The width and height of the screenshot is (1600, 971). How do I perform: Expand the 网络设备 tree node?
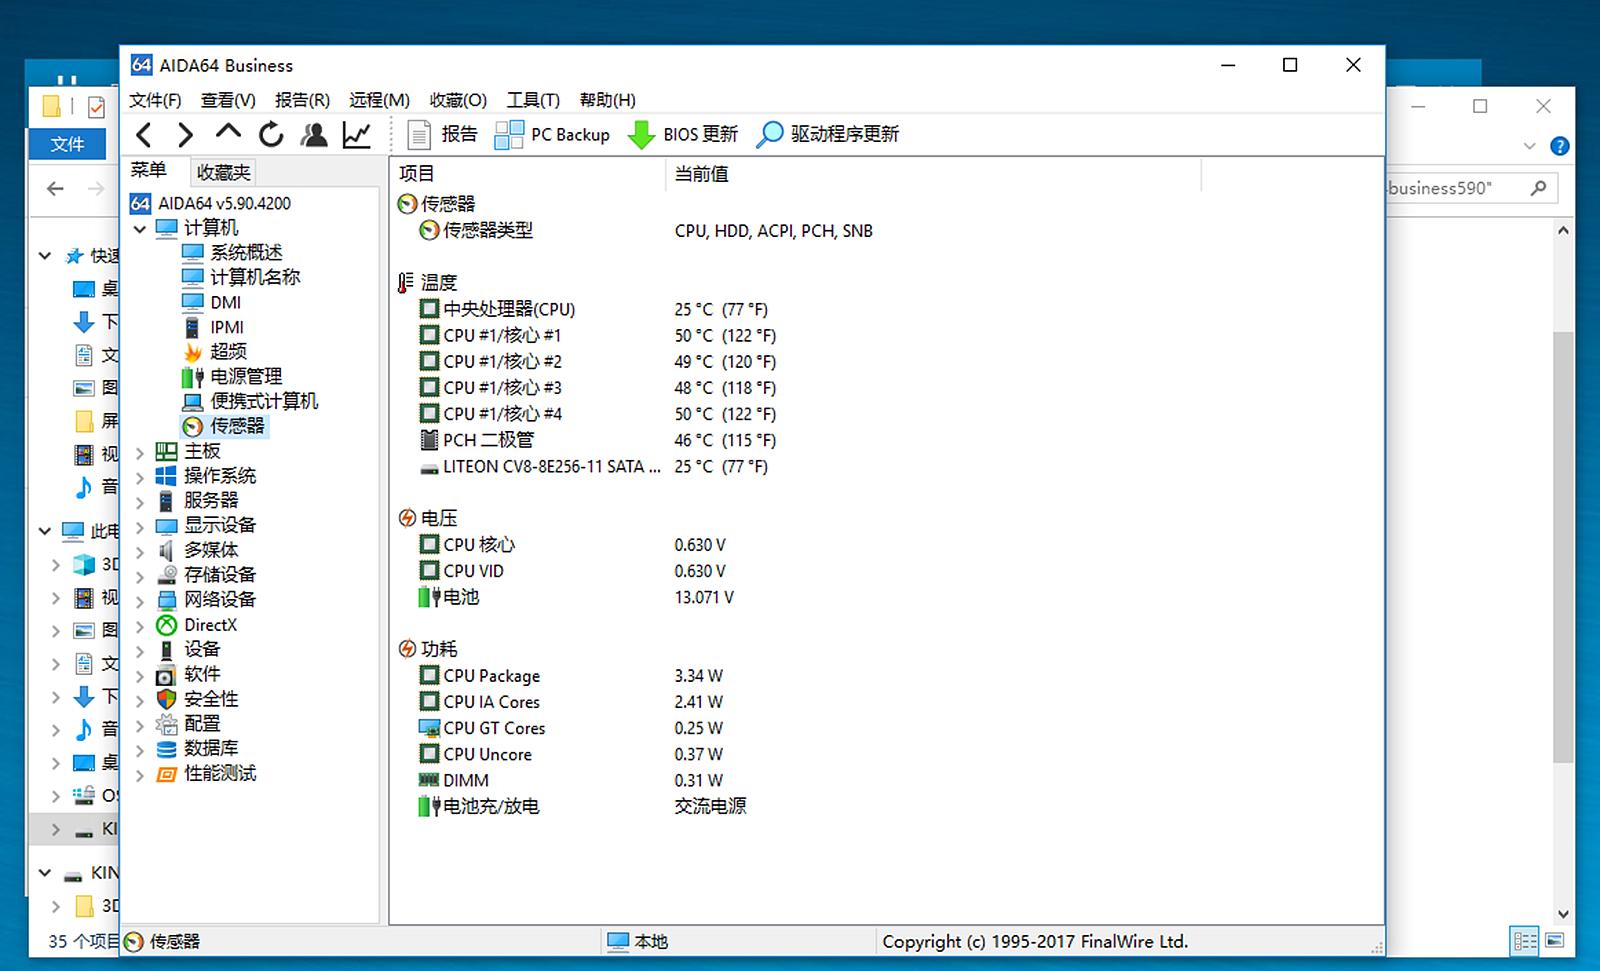click(140, 601)
